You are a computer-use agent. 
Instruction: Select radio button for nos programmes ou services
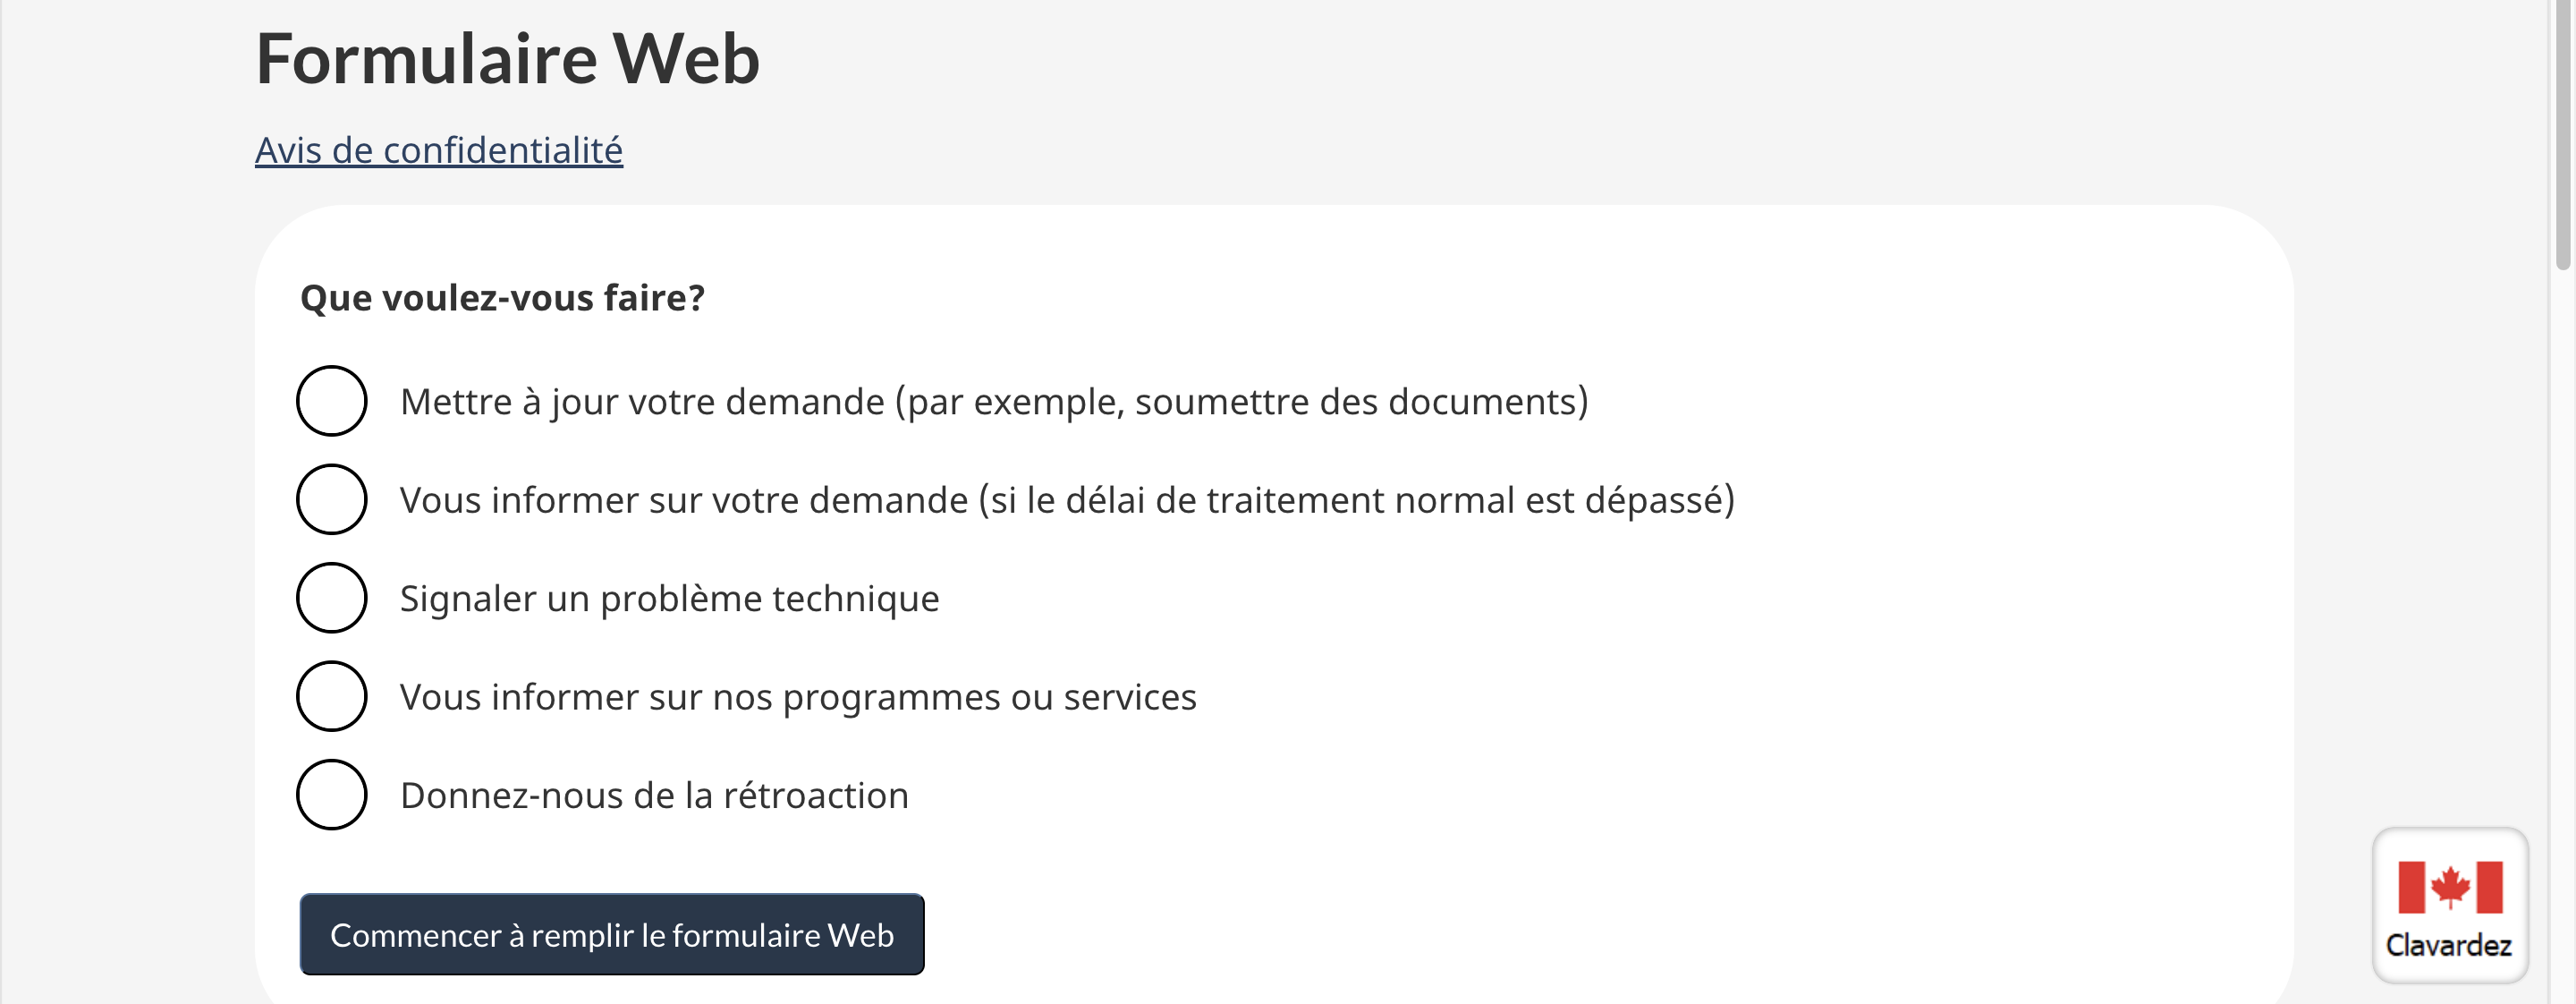tap(332, 696)
